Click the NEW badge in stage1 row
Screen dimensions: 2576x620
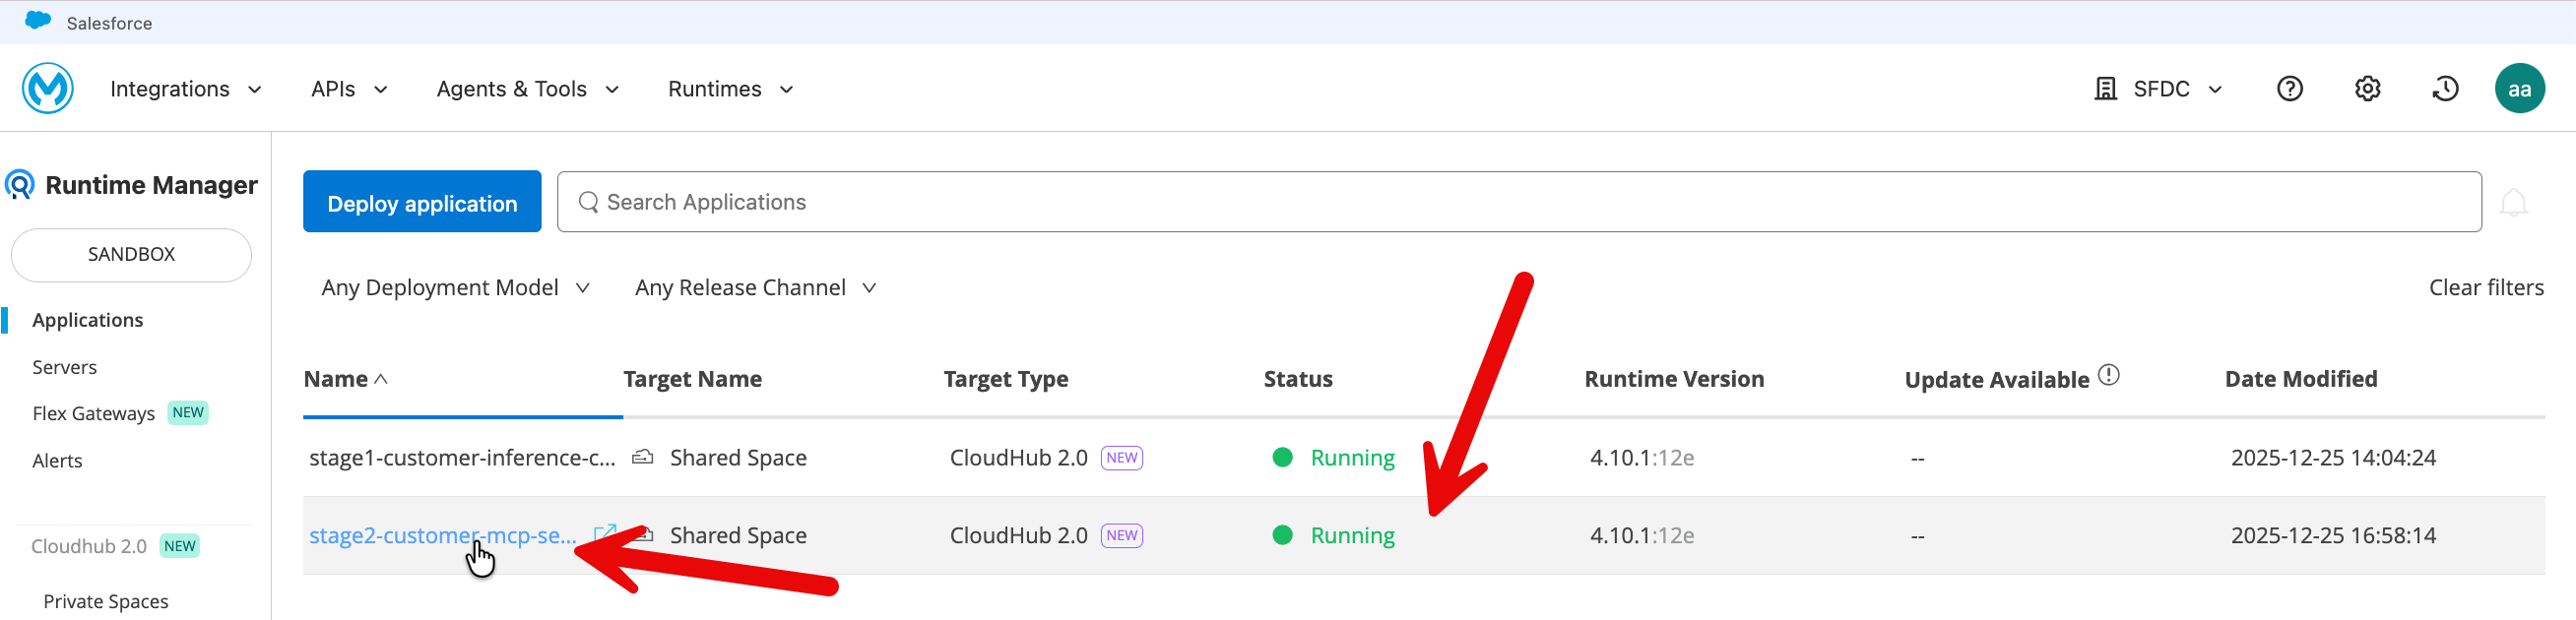pos(1122,458)
